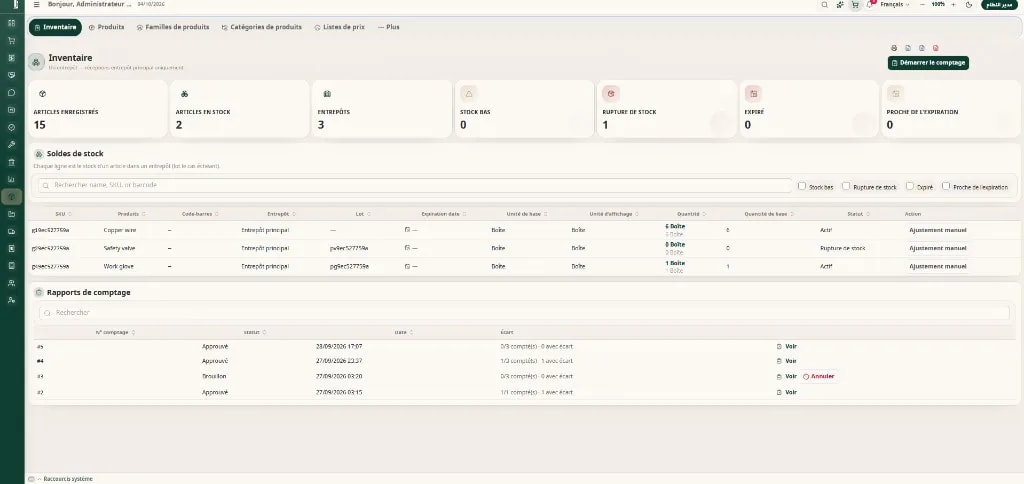This screenshot has width=1024, height=484.
Task: Switch to the Produits tab
Action: [106, 27]
